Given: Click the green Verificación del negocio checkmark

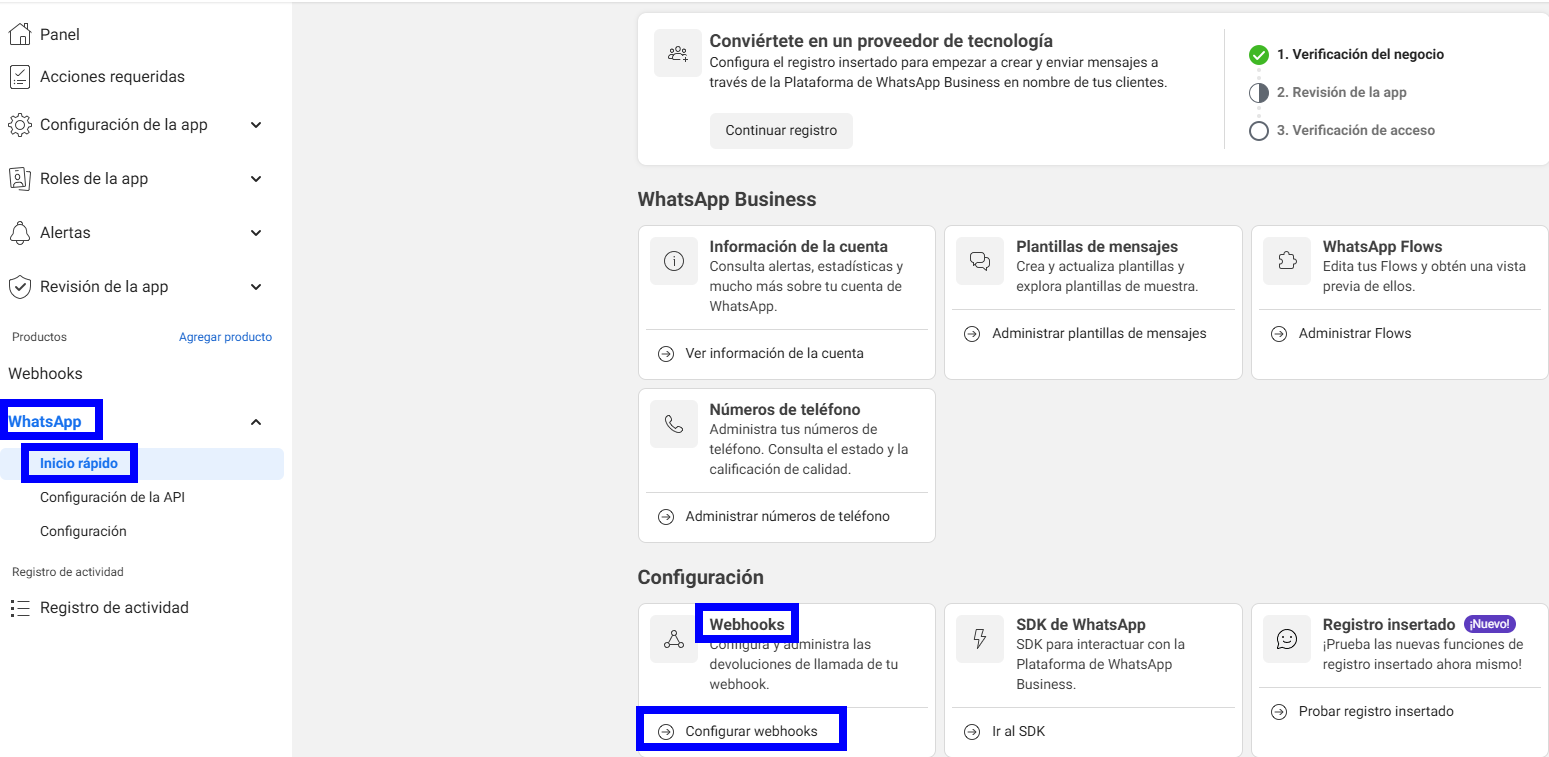Looking at the screenshot, I should [x=1259, y=55].
